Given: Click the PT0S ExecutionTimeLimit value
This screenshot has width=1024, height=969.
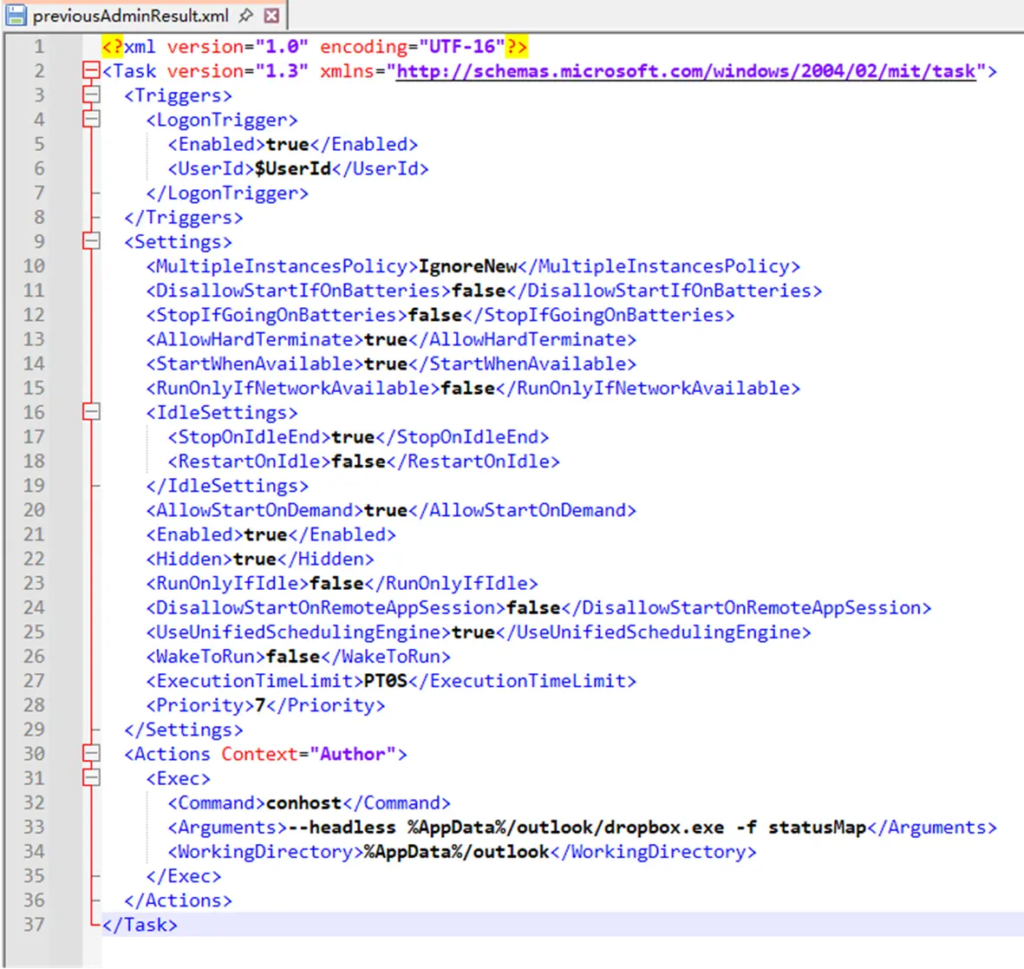Looking at the screenshot, I should pos(385,681).
